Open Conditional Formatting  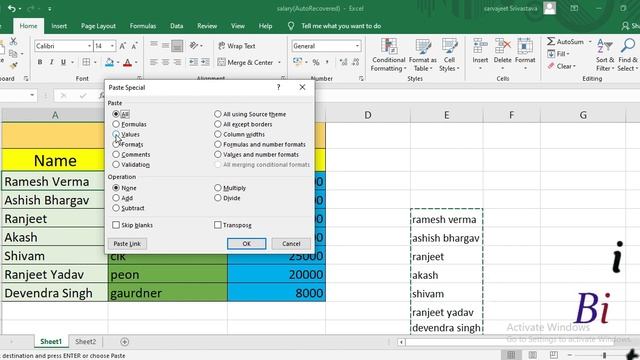pos(388,55)
